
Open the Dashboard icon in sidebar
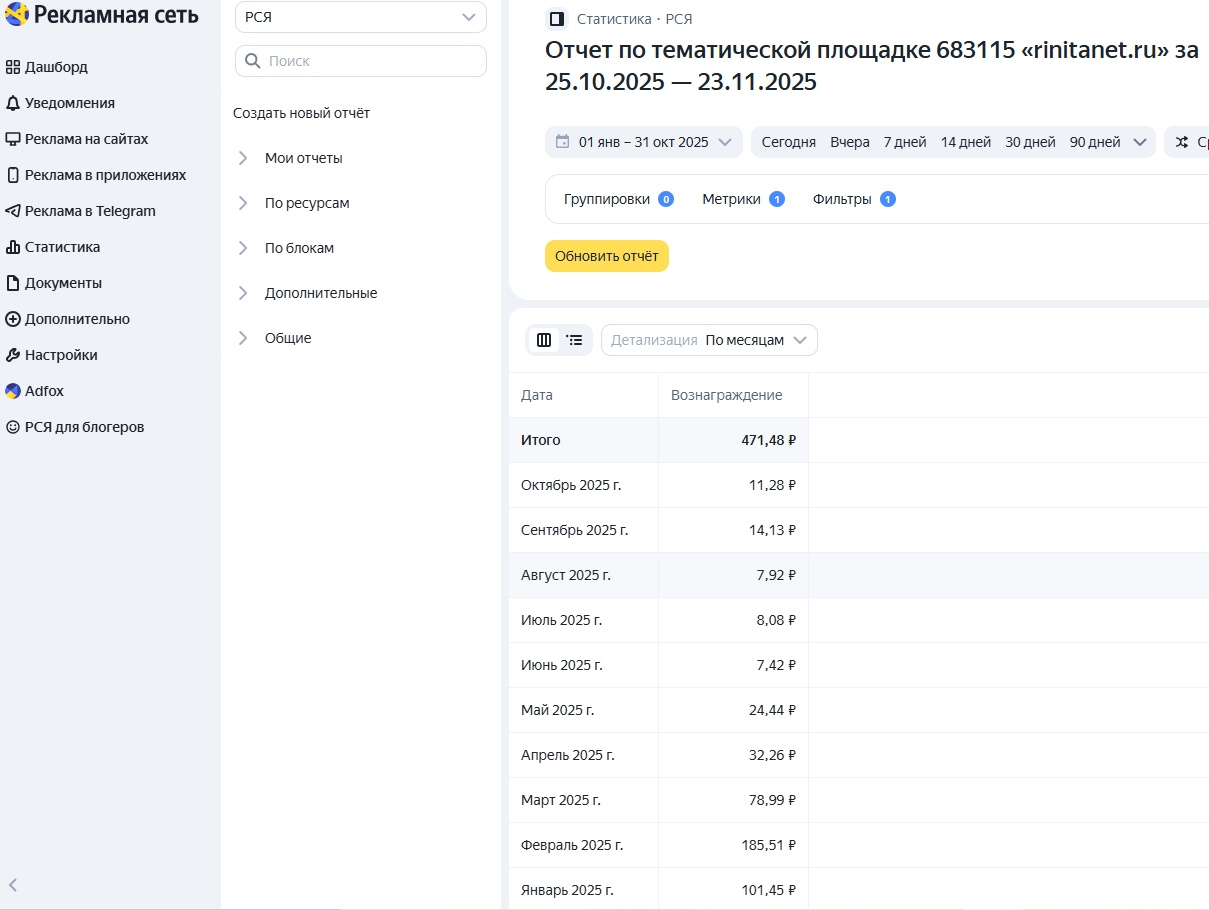click(13, 67)
